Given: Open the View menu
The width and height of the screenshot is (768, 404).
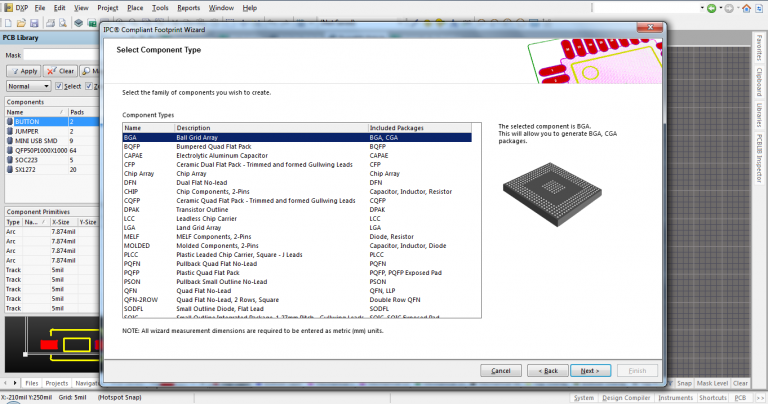Looking at the screenshot, I should click(81, 8).
